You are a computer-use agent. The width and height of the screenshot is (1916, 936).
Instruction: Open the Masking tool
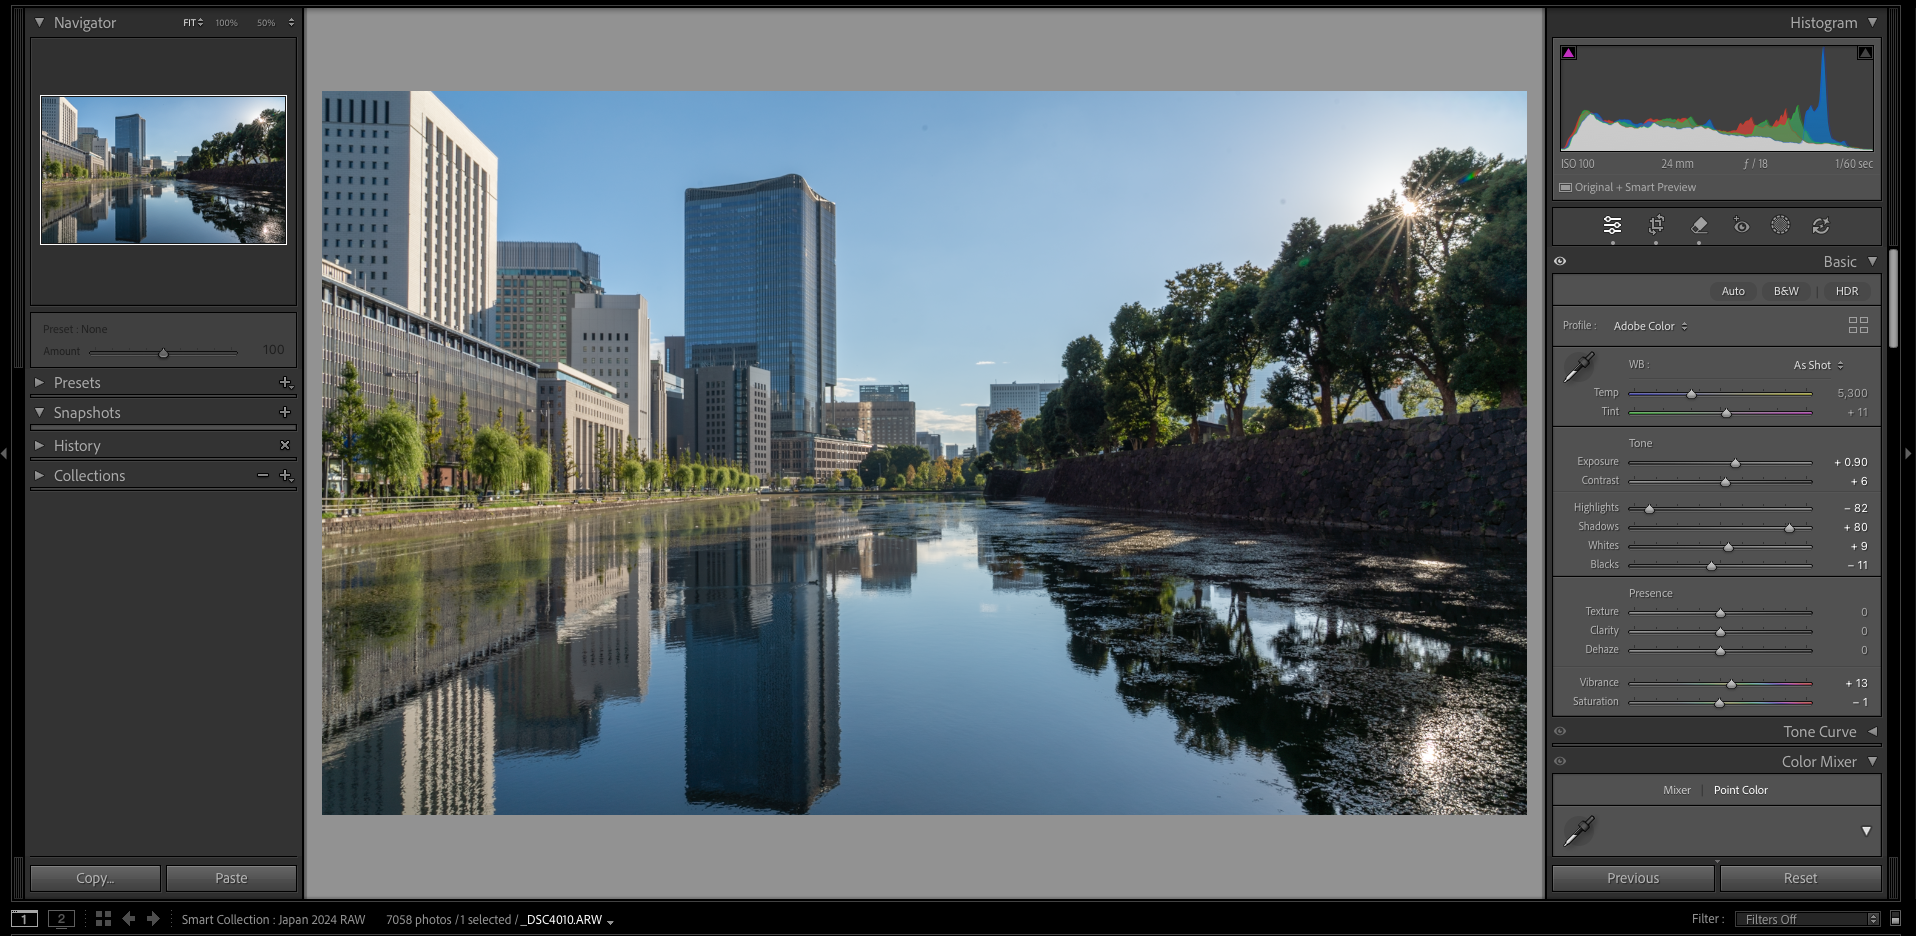(x=1780, y=225)
